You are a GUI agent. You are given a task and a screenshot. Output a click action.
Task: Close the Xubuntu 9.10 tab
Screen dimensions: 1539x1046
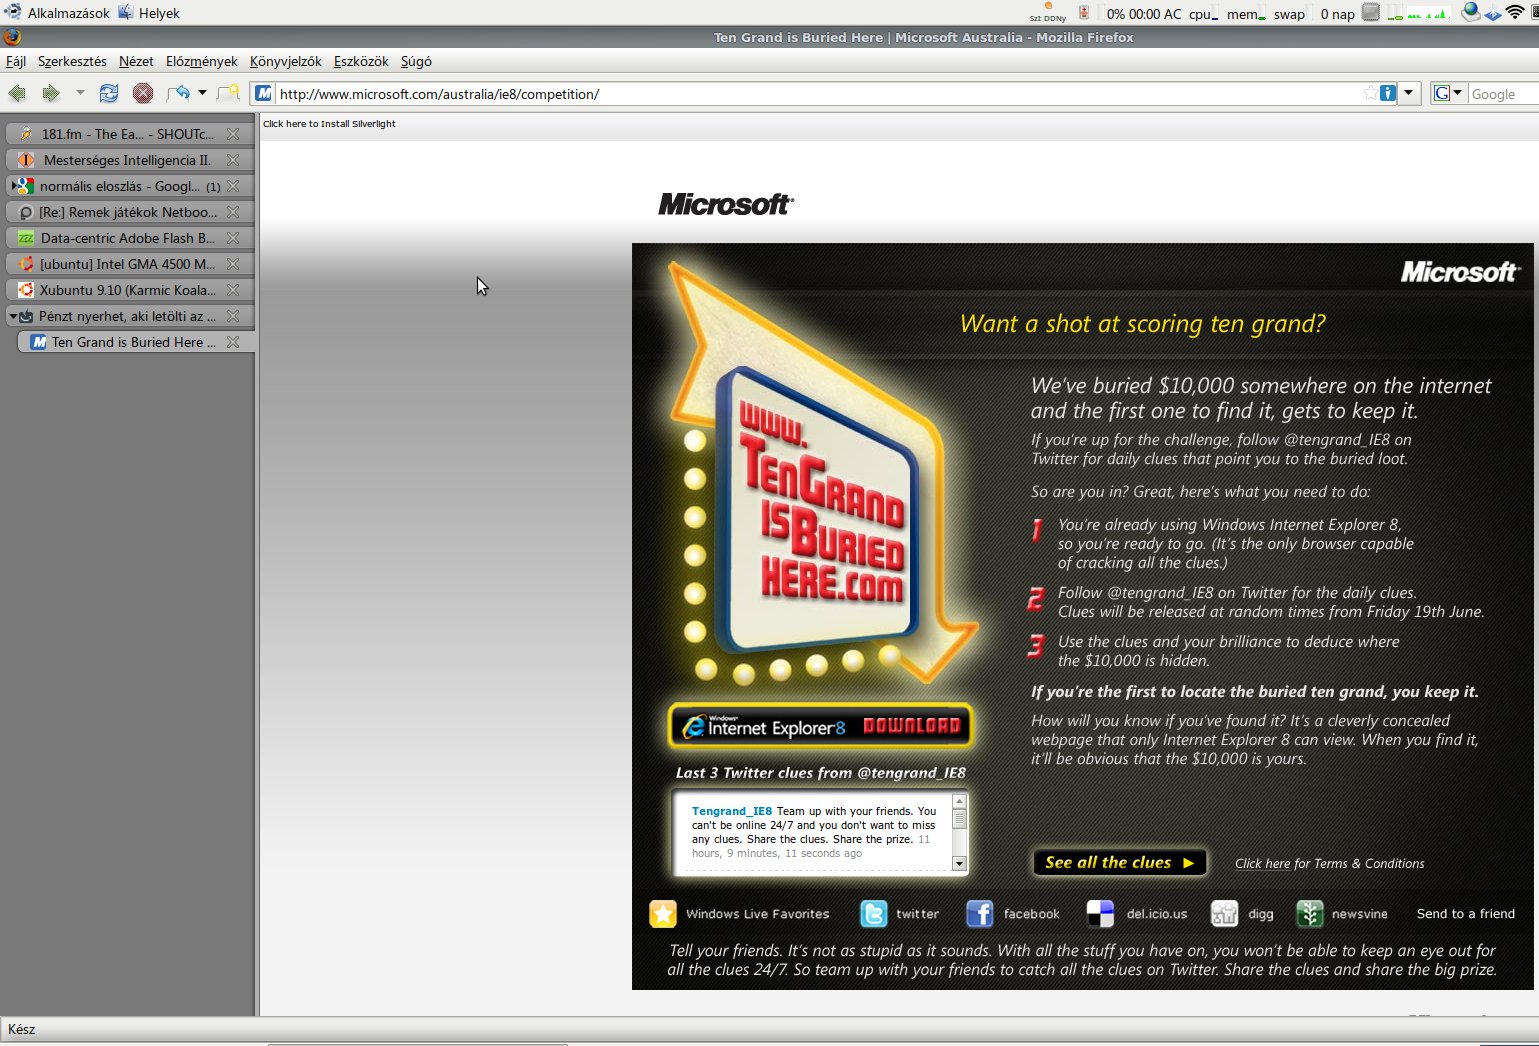pyautogui.click(x=233, y=289)
